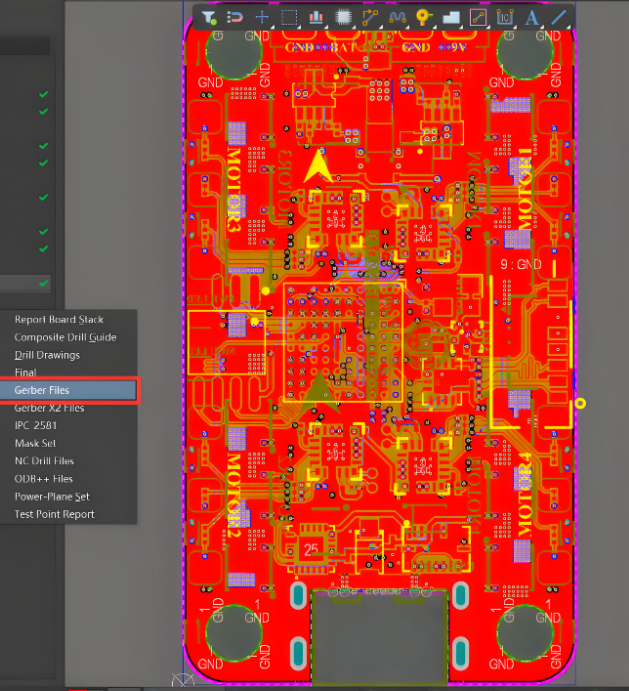
Task: Select Drill Drawings in the menu
Action: 47,355
